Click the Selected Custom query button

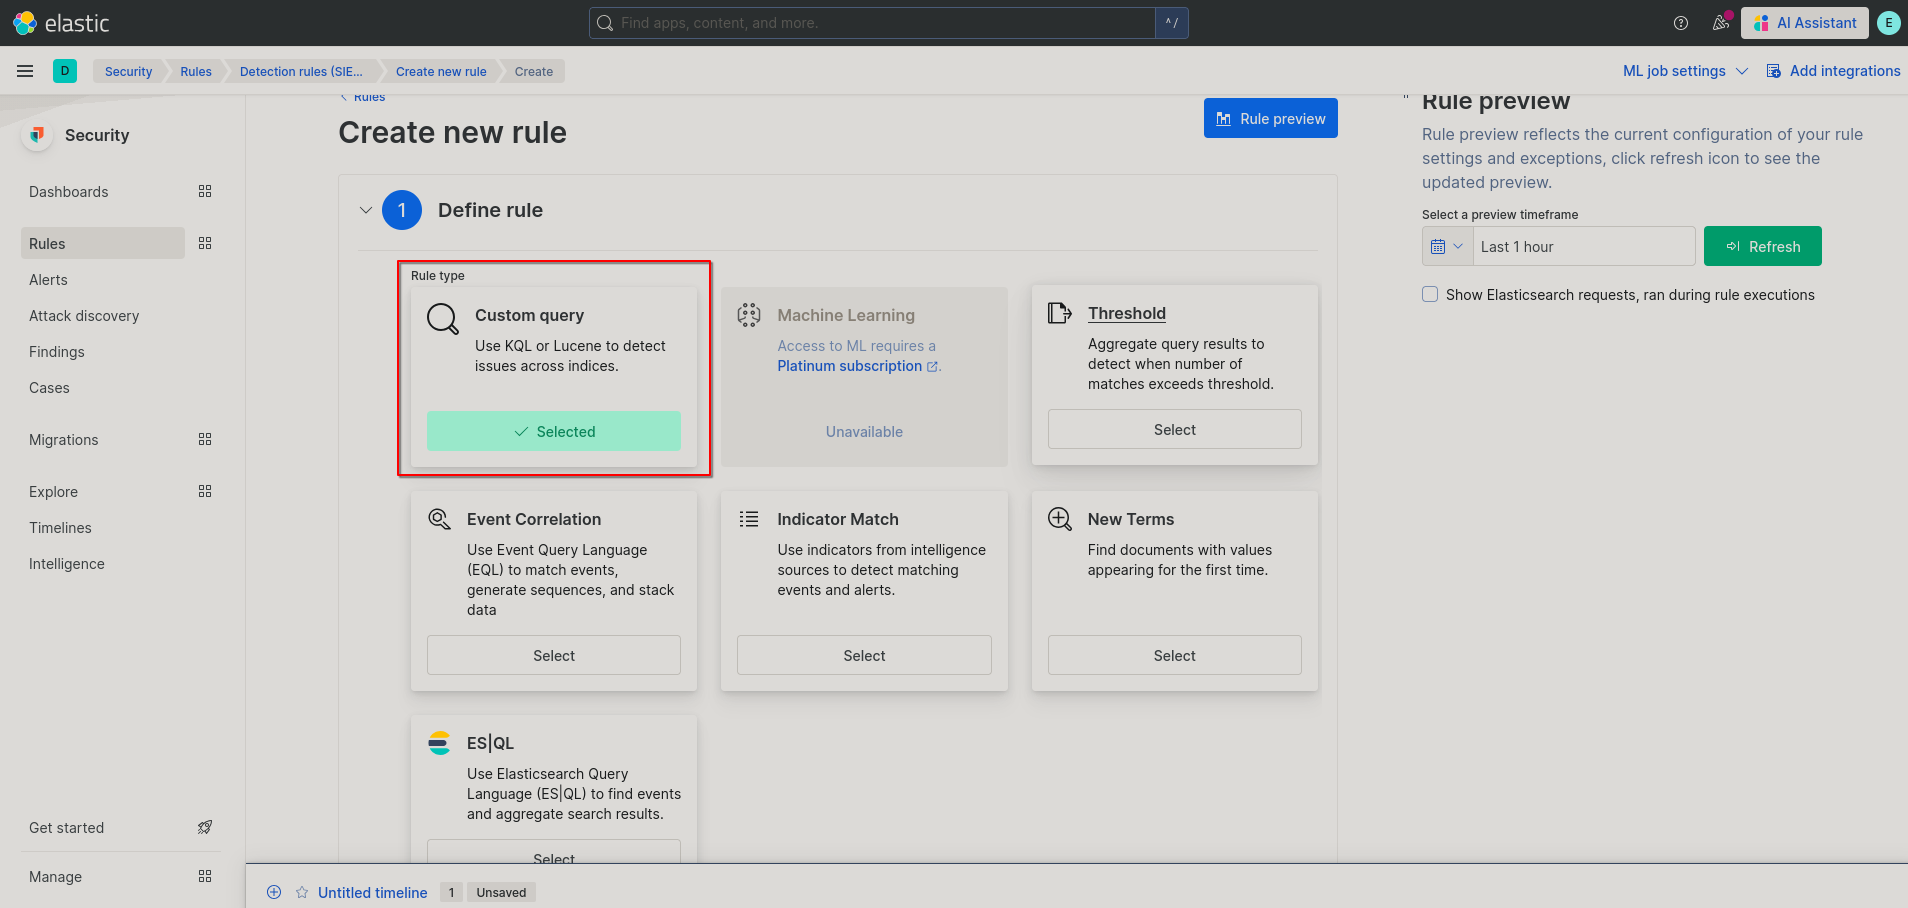tap(553, 431)
